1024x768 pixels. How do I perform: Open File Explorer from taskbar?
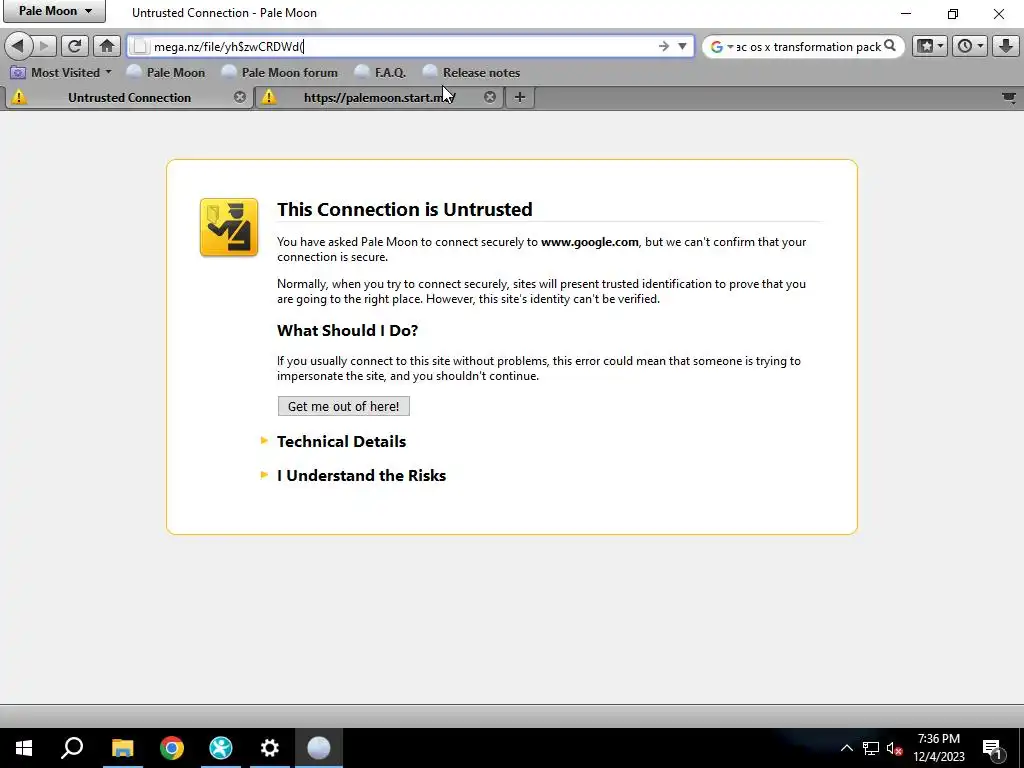pos(122,748)
